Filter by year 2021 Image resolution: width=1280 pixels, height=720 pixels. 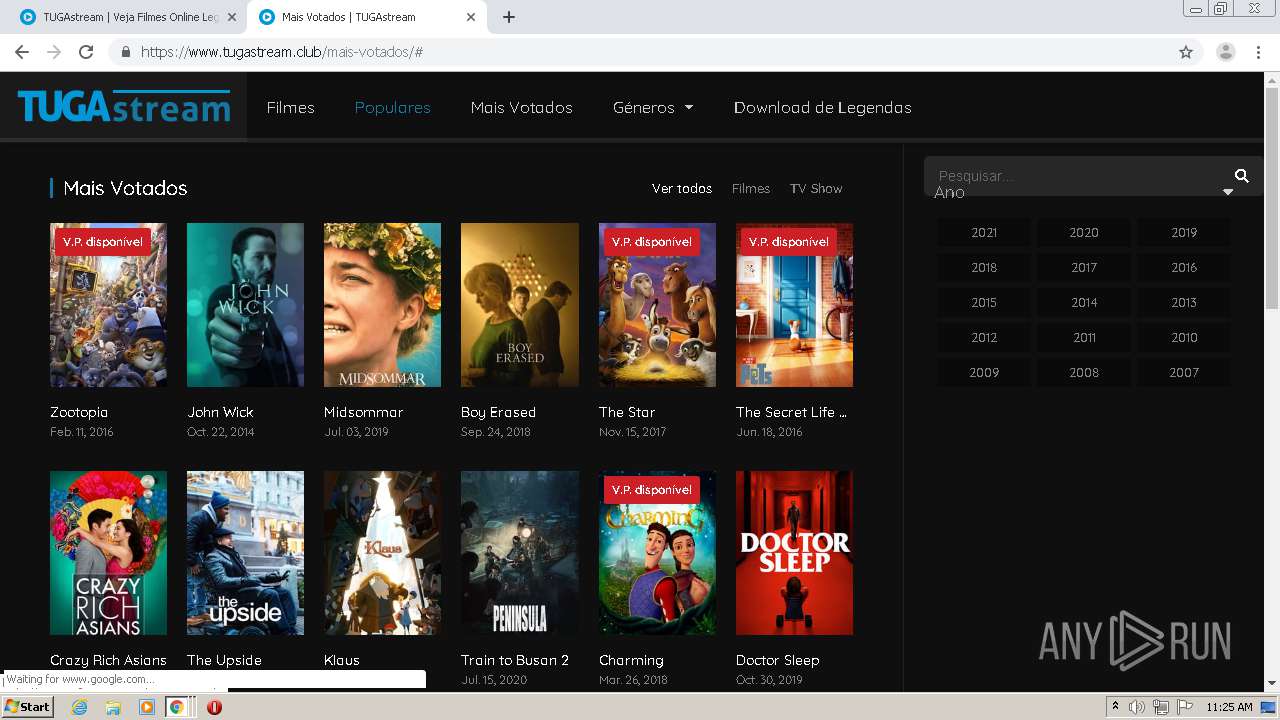point(984,232)
